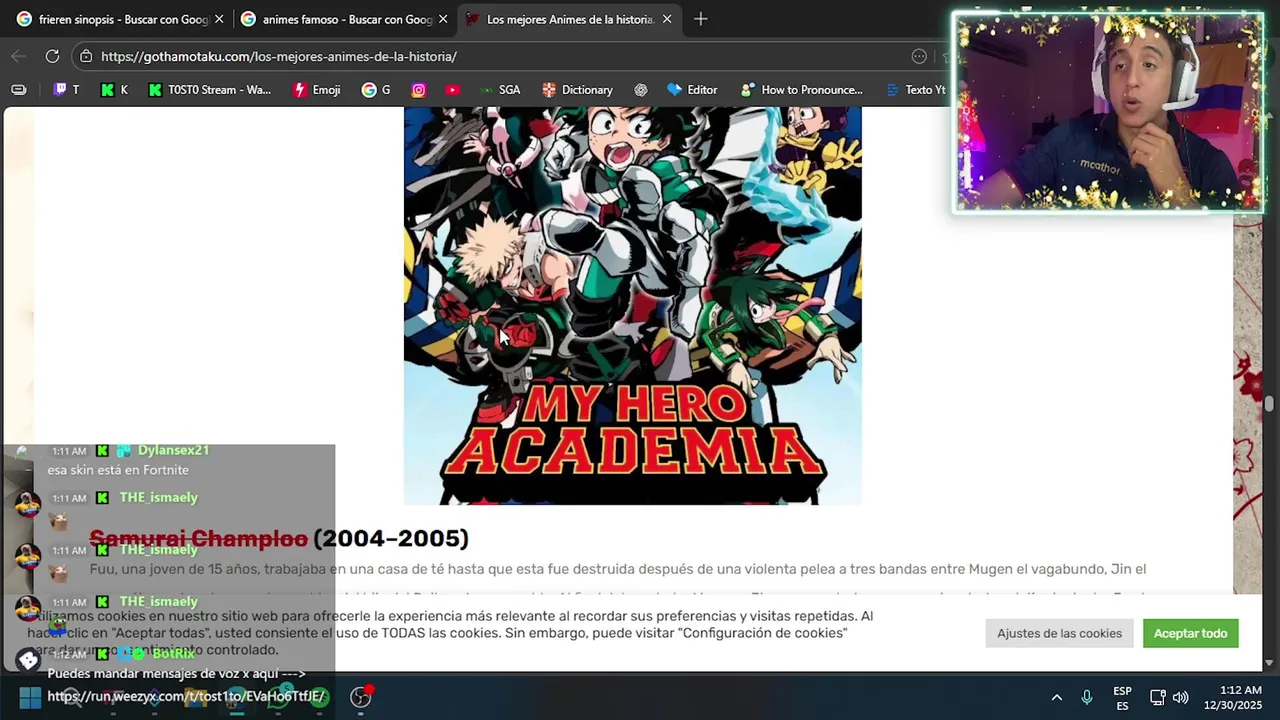
Task: Click the streamer webcam overlay
Action: coord(1108,112)
